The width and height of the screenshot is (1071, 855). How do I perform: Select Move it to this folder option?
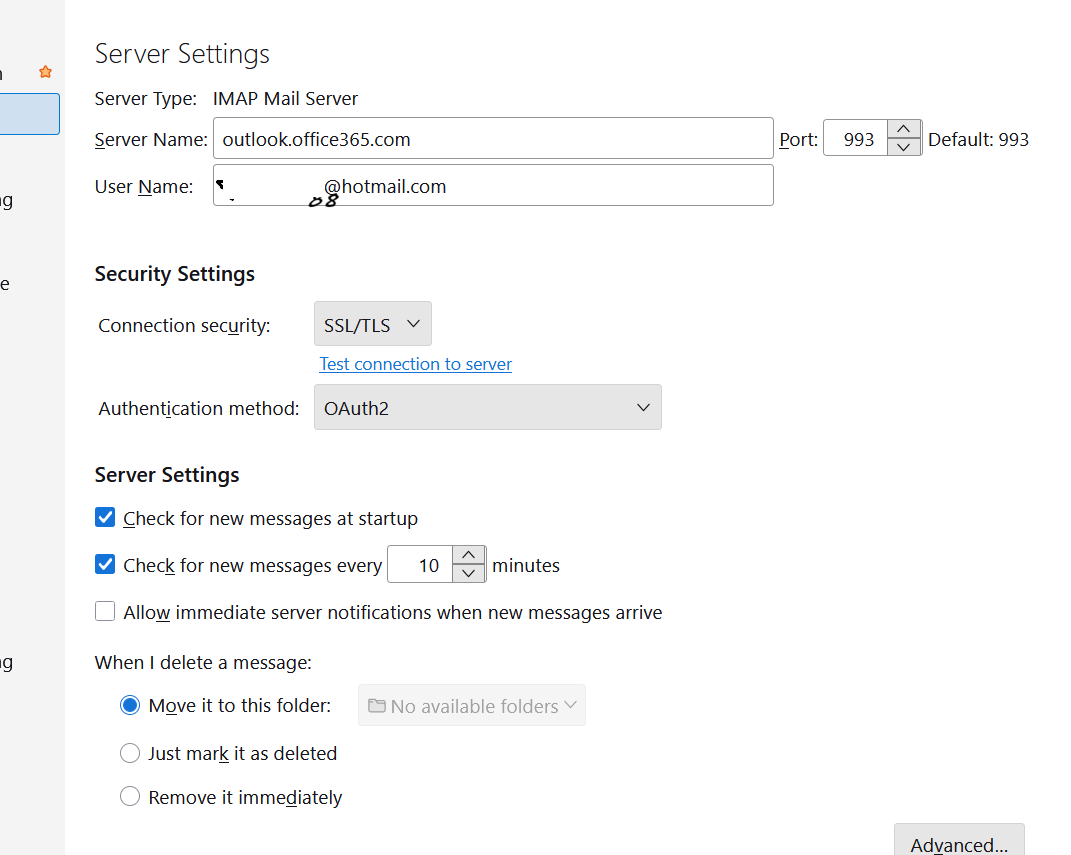point(130,706)
